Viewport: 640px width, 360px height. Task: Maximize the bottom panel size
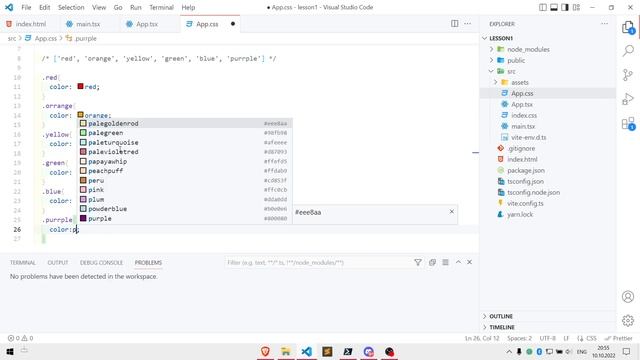pos(458,262)
